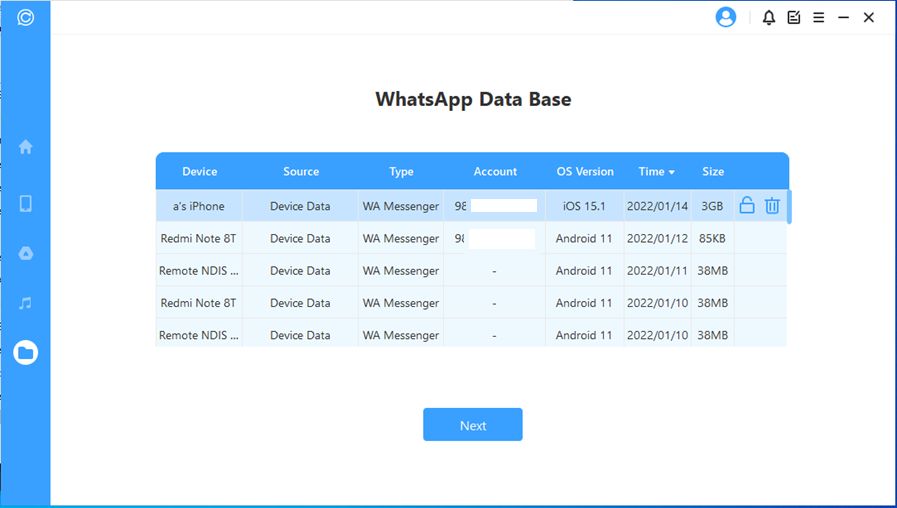897x508 pixels.
Task: Click the lock icon on iPhone row
Action: [747, 206]
